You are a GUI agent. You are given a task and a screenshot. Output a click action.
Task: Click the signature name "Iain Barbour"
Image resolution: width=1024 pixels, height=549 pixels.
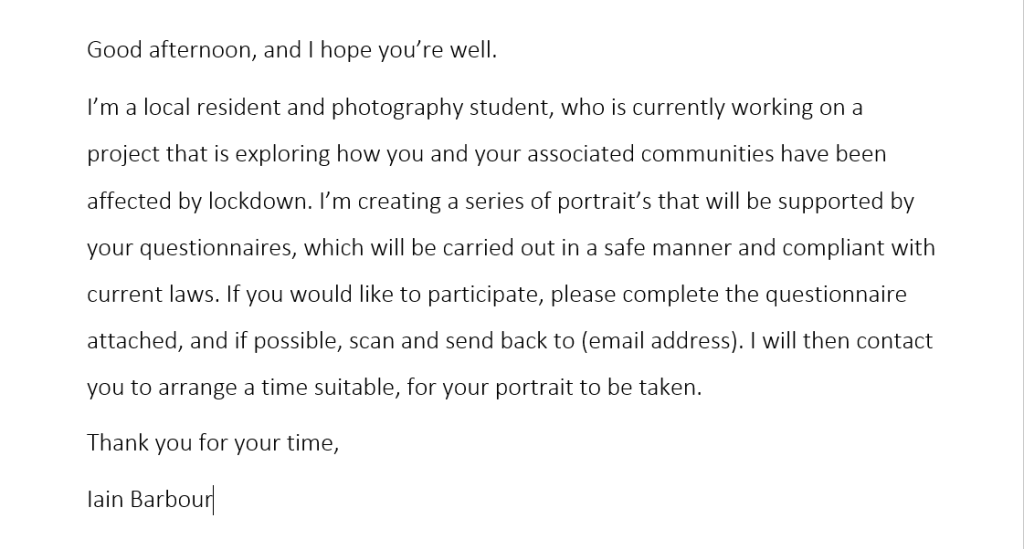point(150,500)
